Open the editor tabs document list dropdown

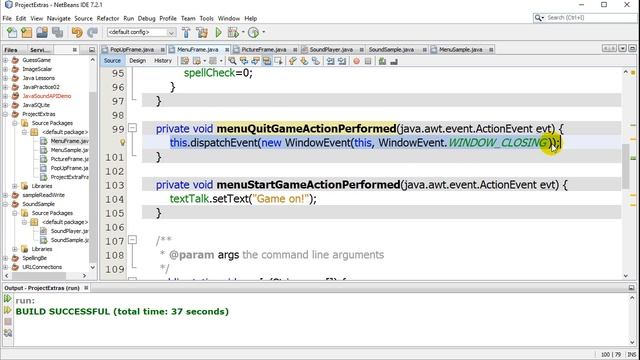[x=622, y=49]
